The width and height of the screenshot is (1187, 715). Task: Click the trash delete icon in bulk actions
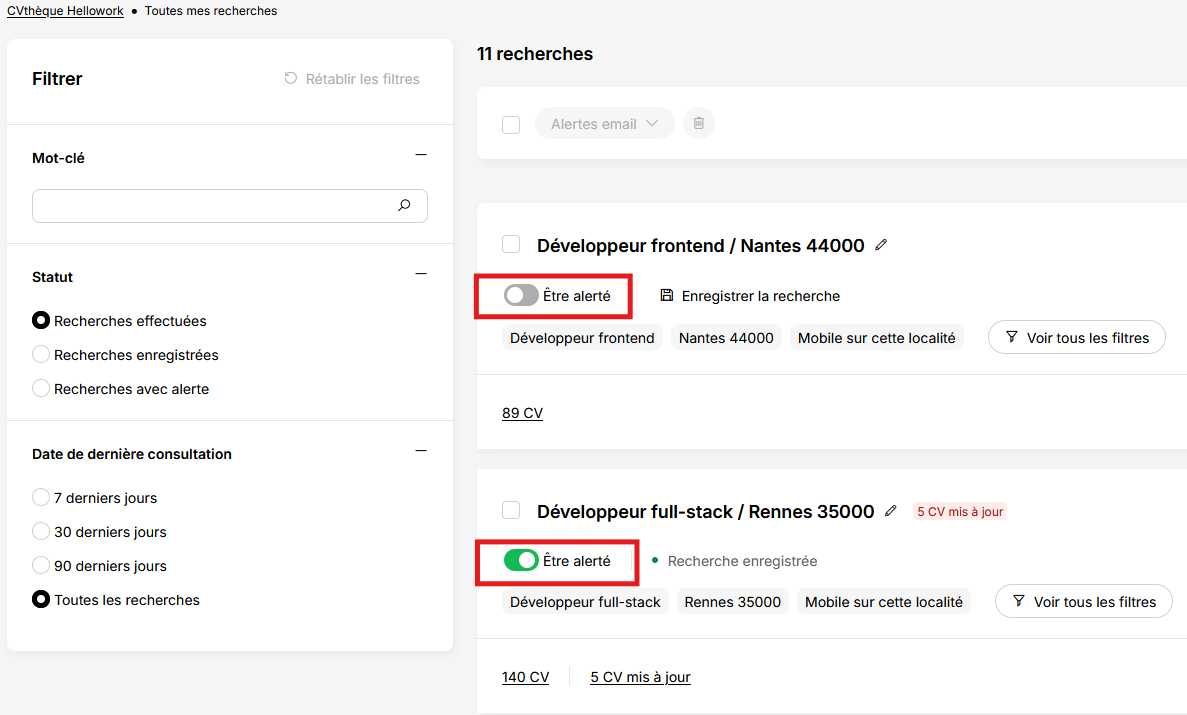[x=699, y=123]
